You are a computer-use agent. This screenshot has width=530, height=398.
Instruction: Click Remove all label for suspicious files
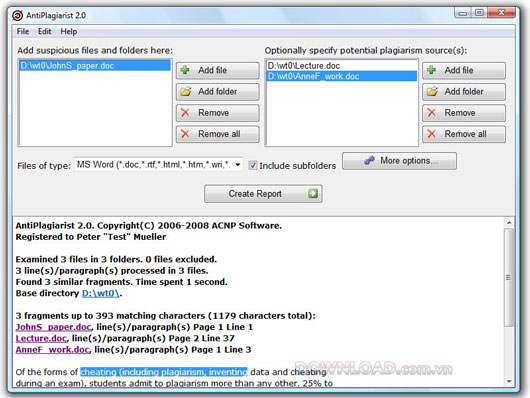coord(219,134)
